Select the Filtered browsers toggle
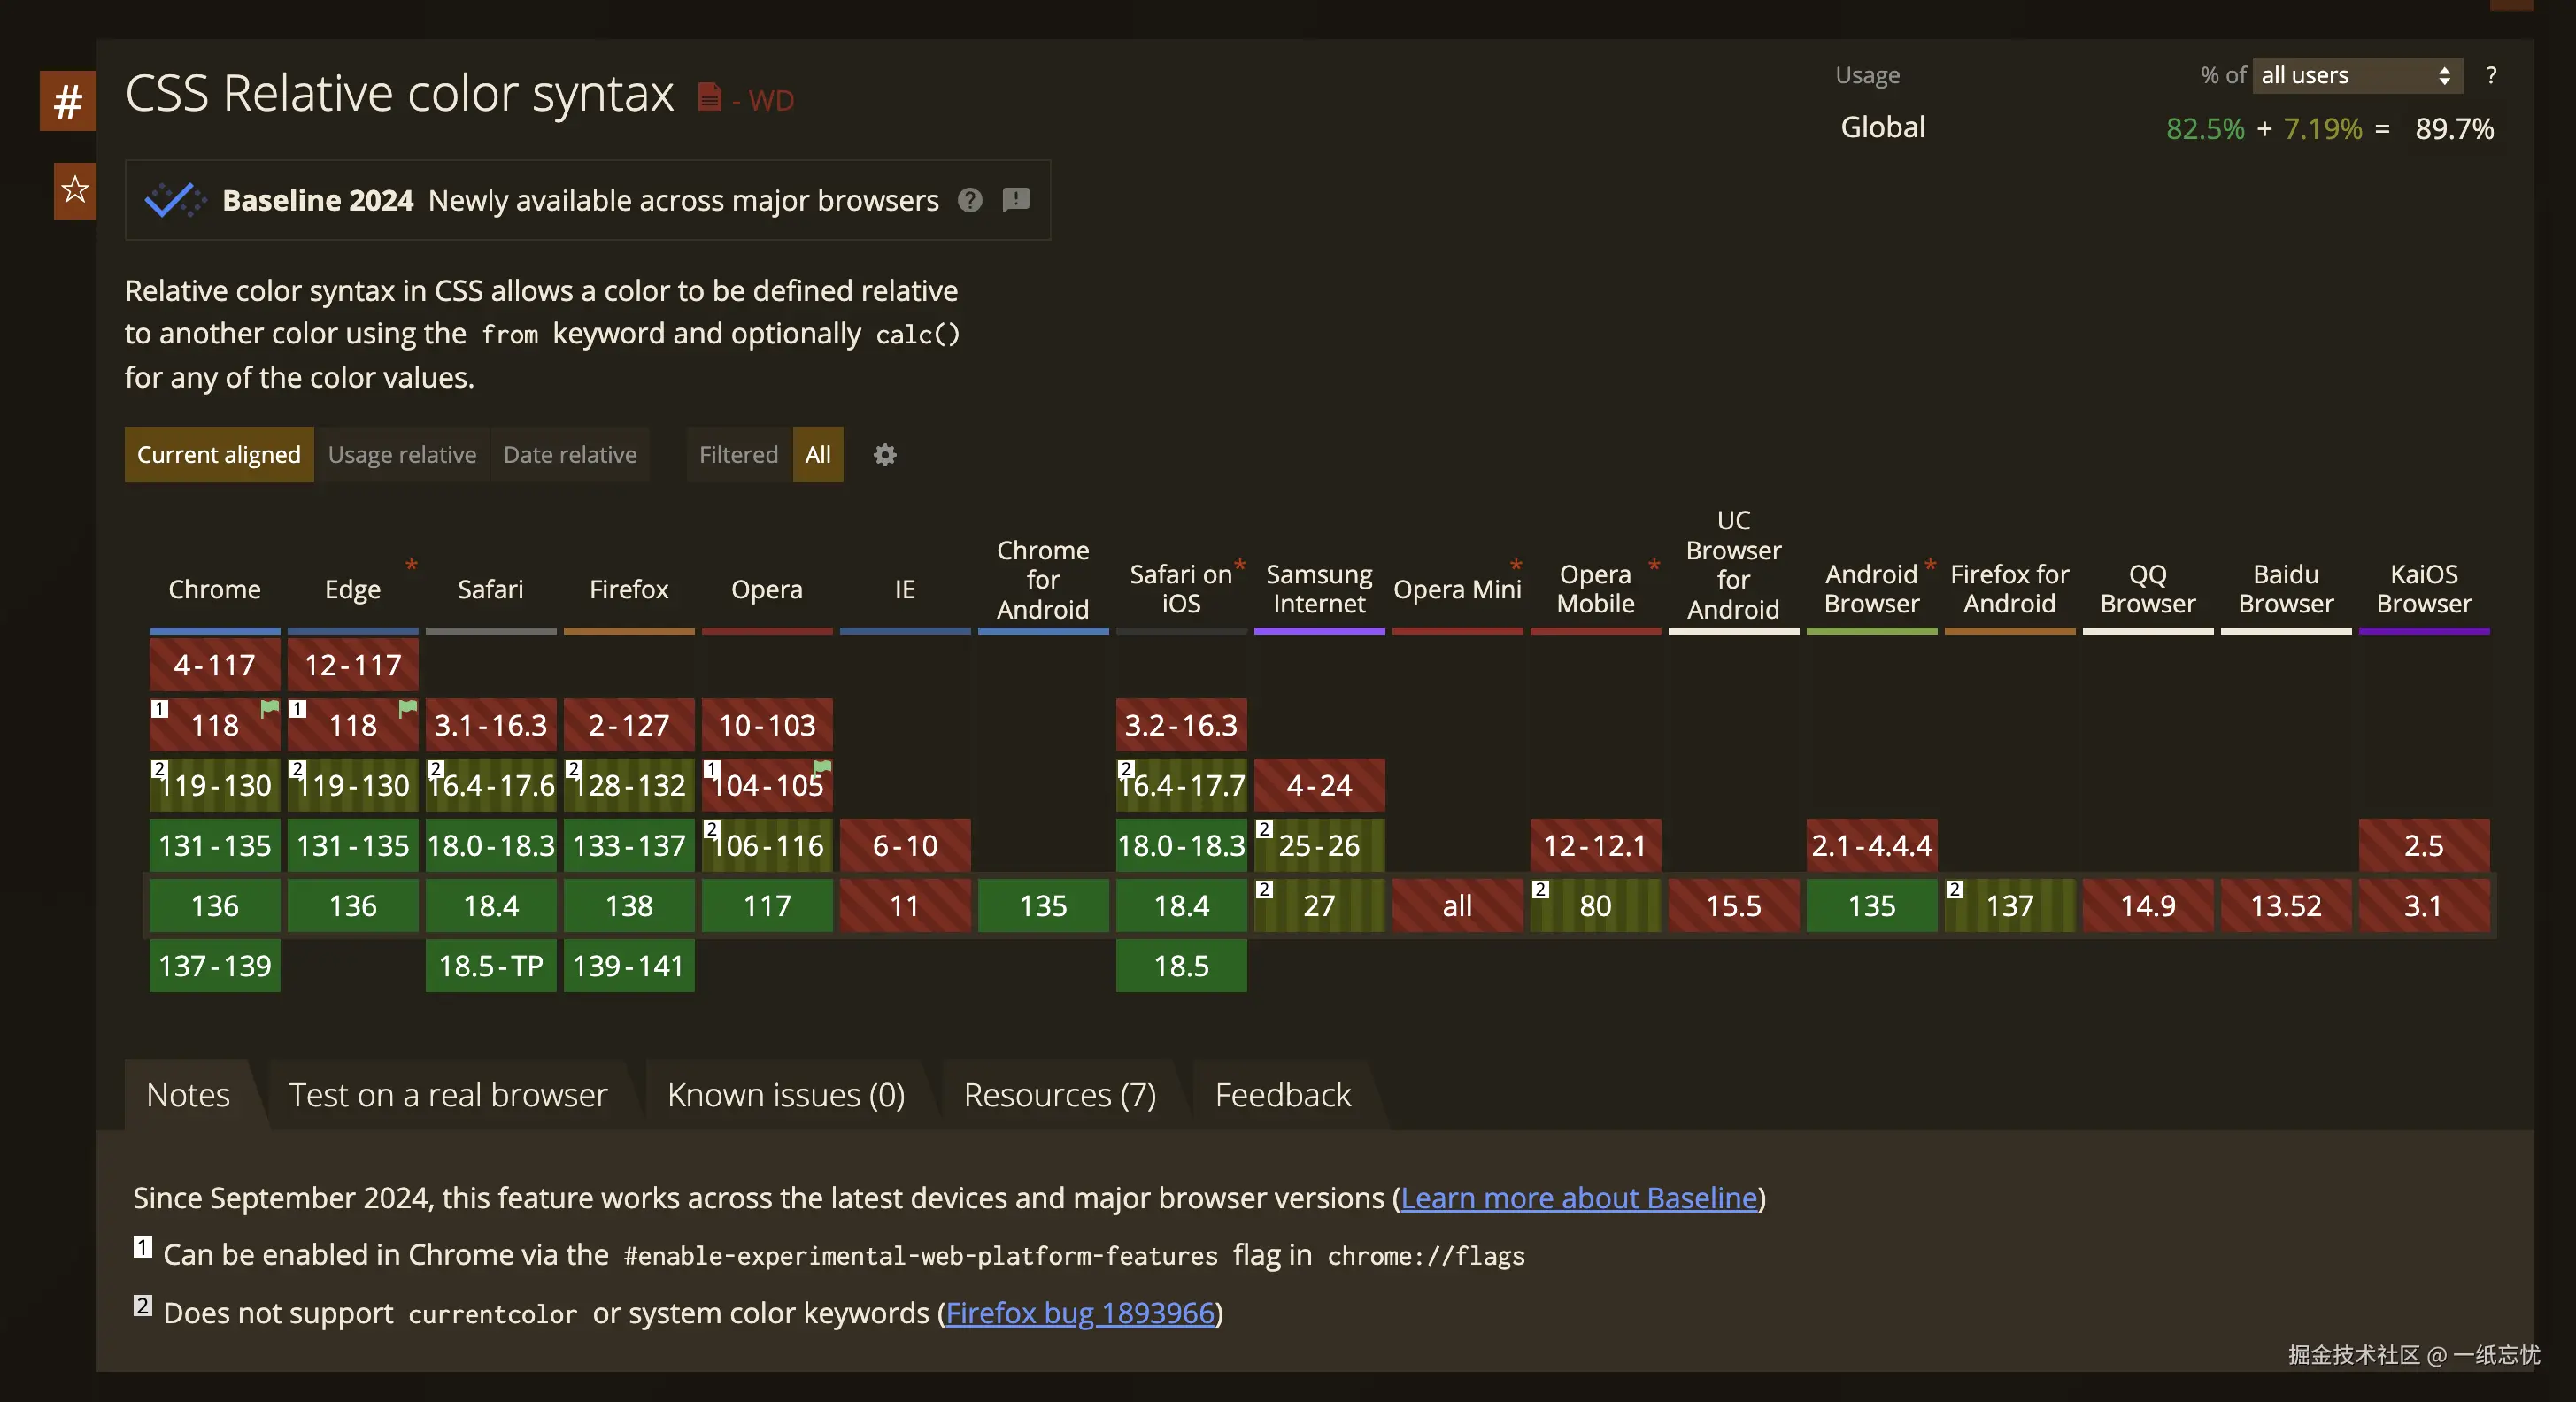The width and height of the screenshot is (2576, 1402). (x=738, y=455)
